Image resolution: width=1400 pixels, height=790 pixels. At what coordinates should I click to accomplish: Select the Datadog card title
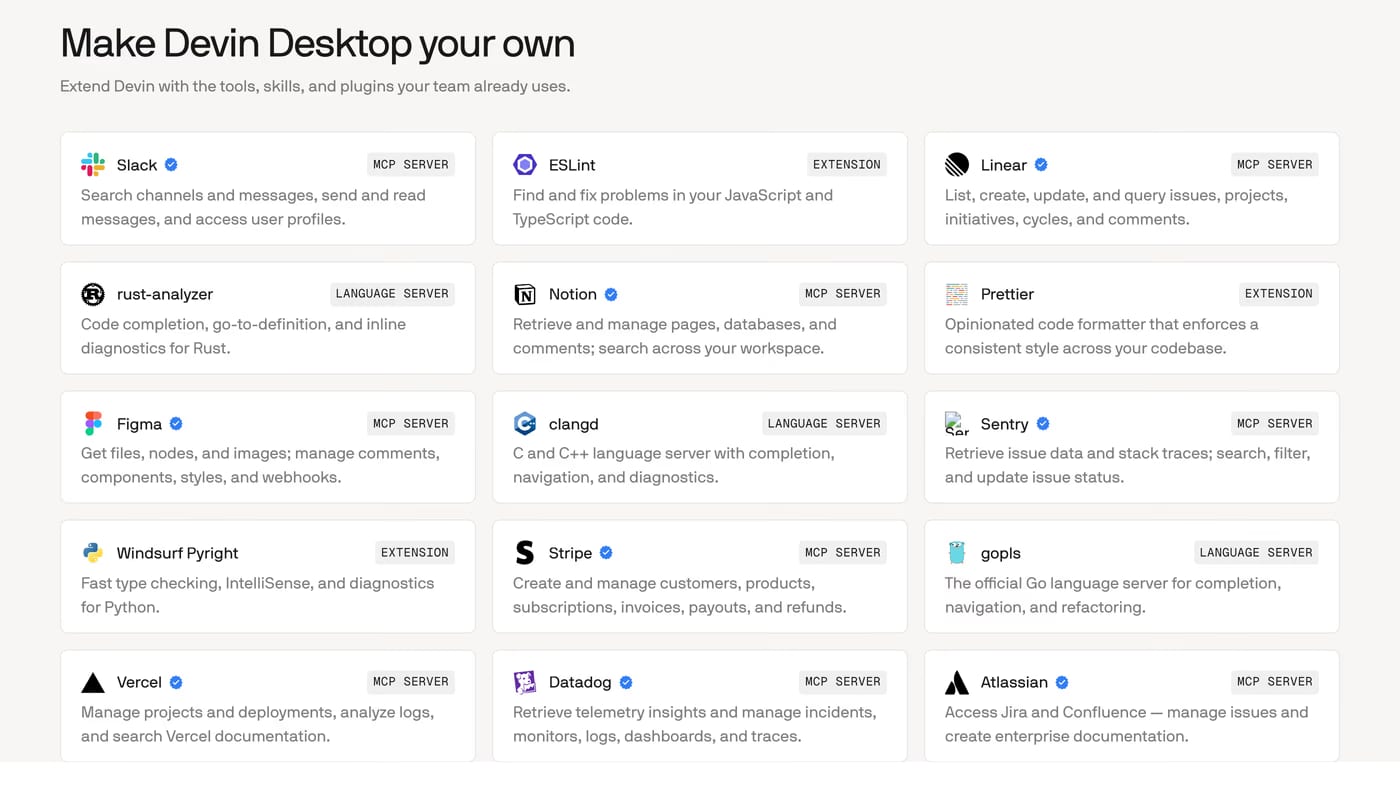click(x=580, y=682)
